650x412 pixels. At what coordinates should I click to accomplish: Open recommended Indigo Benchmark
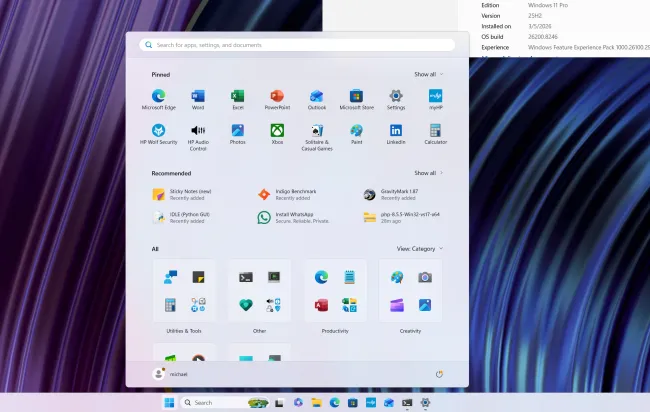pyautogui.click(x=287, y=194)
